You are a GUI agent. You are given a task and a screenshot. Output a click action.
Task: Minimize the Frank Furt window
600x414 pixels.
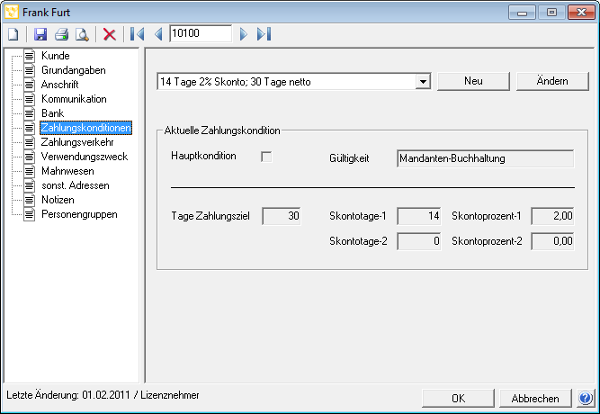coord(522,12)
